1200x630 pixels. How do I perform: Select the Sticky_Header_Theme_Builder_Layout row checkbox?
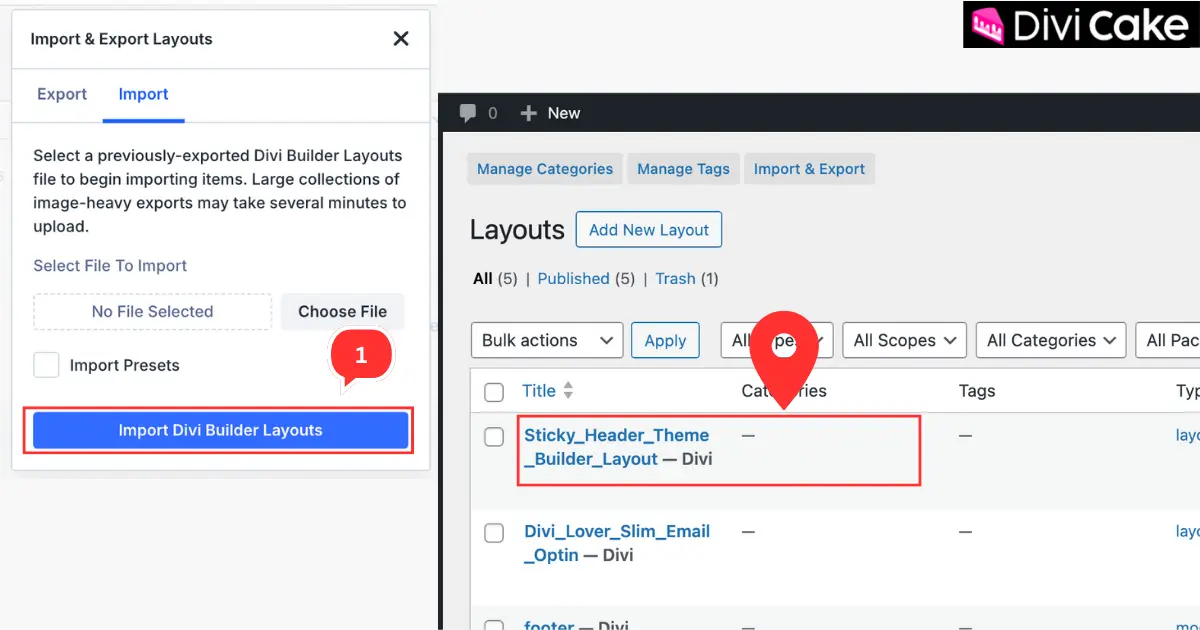click(x=494, y=437)
